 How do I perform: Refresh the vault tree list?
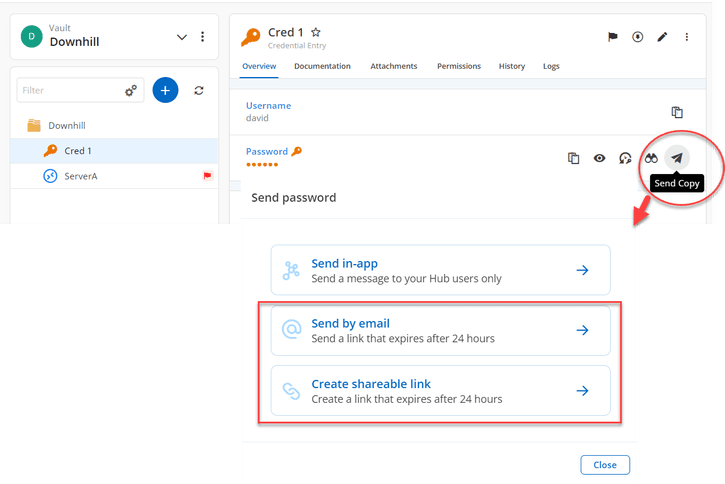coord(199,90)
